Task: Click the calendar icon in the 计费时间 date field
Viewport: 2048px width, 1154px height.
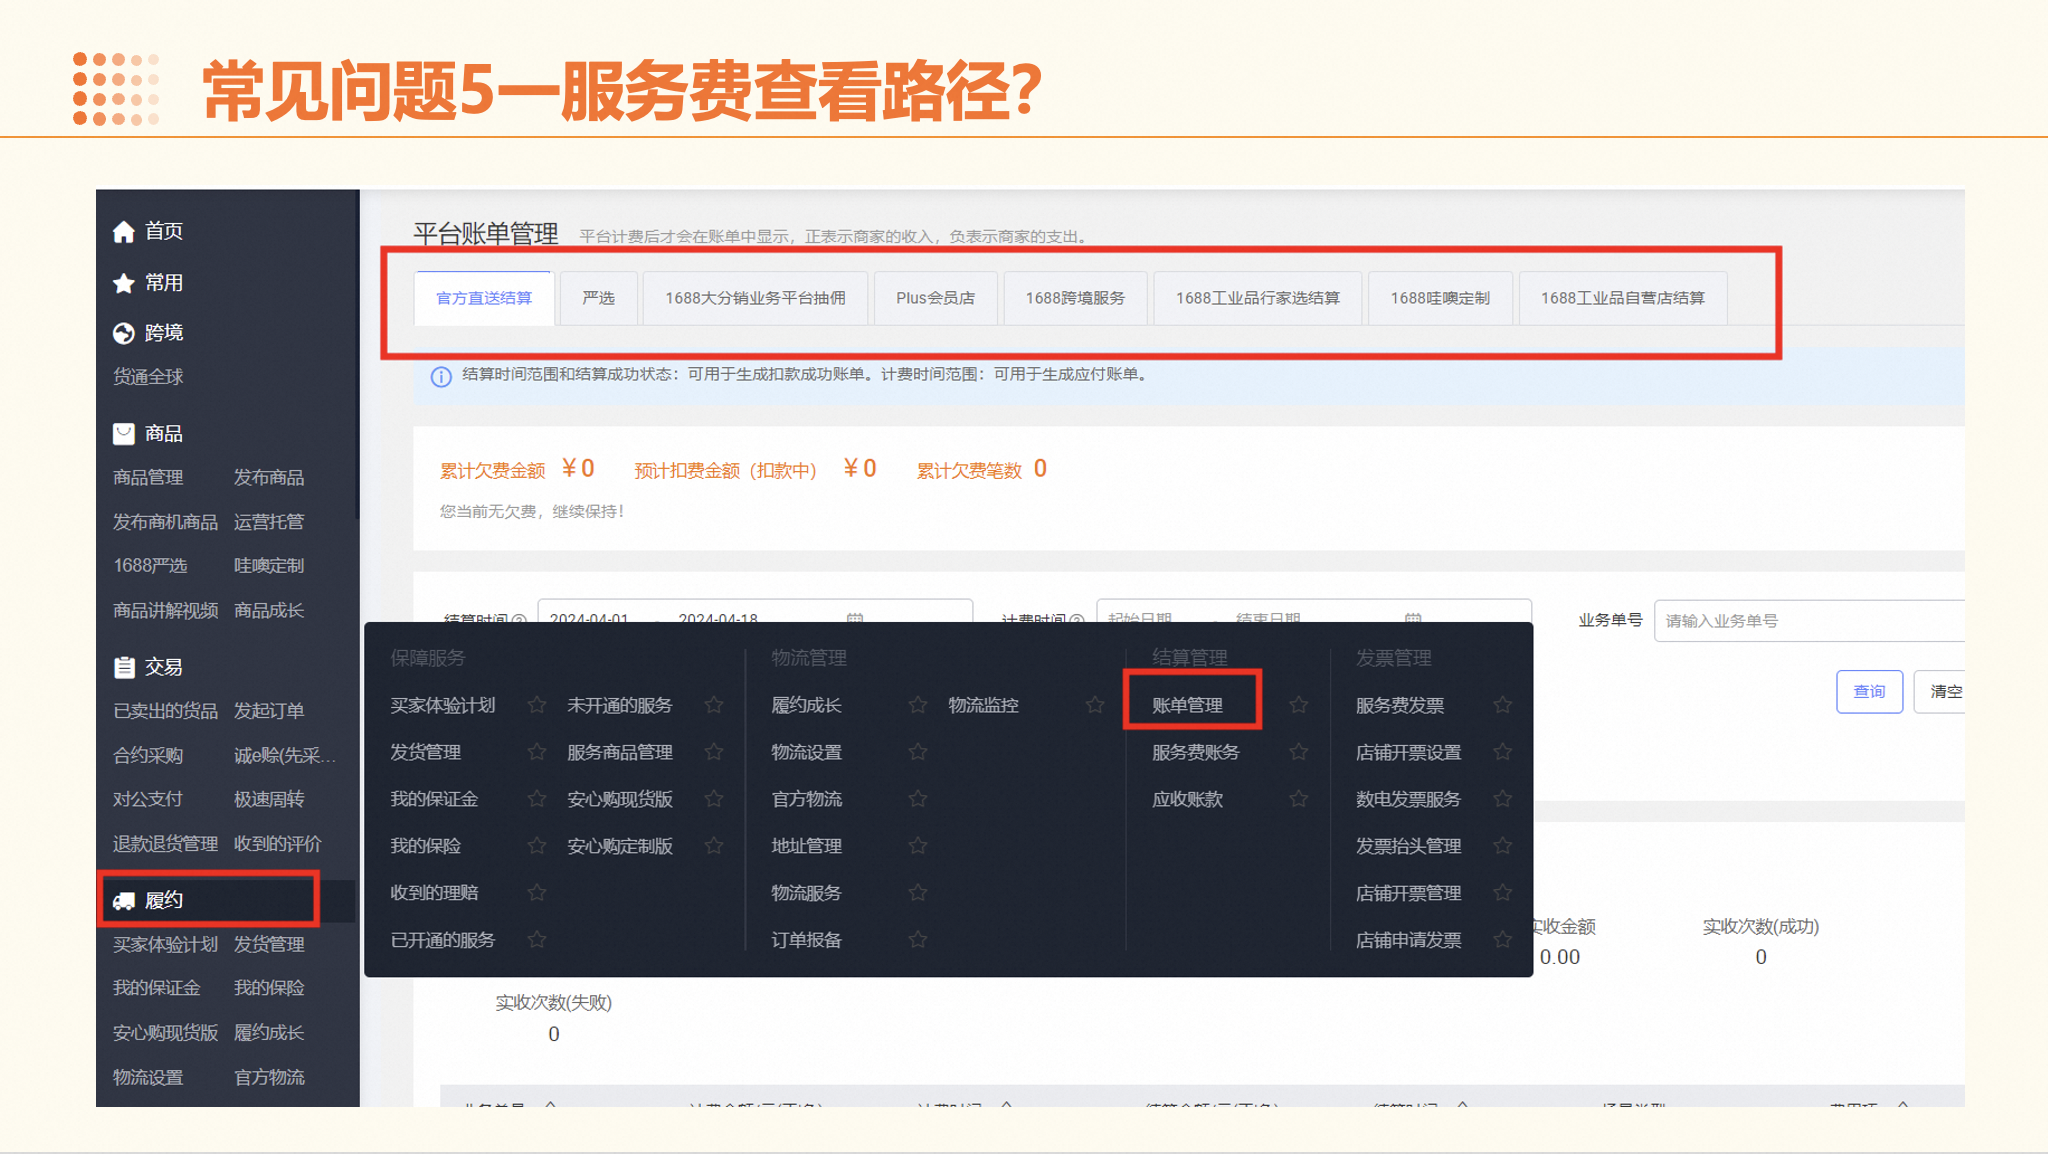Action: click(1412, 618)
